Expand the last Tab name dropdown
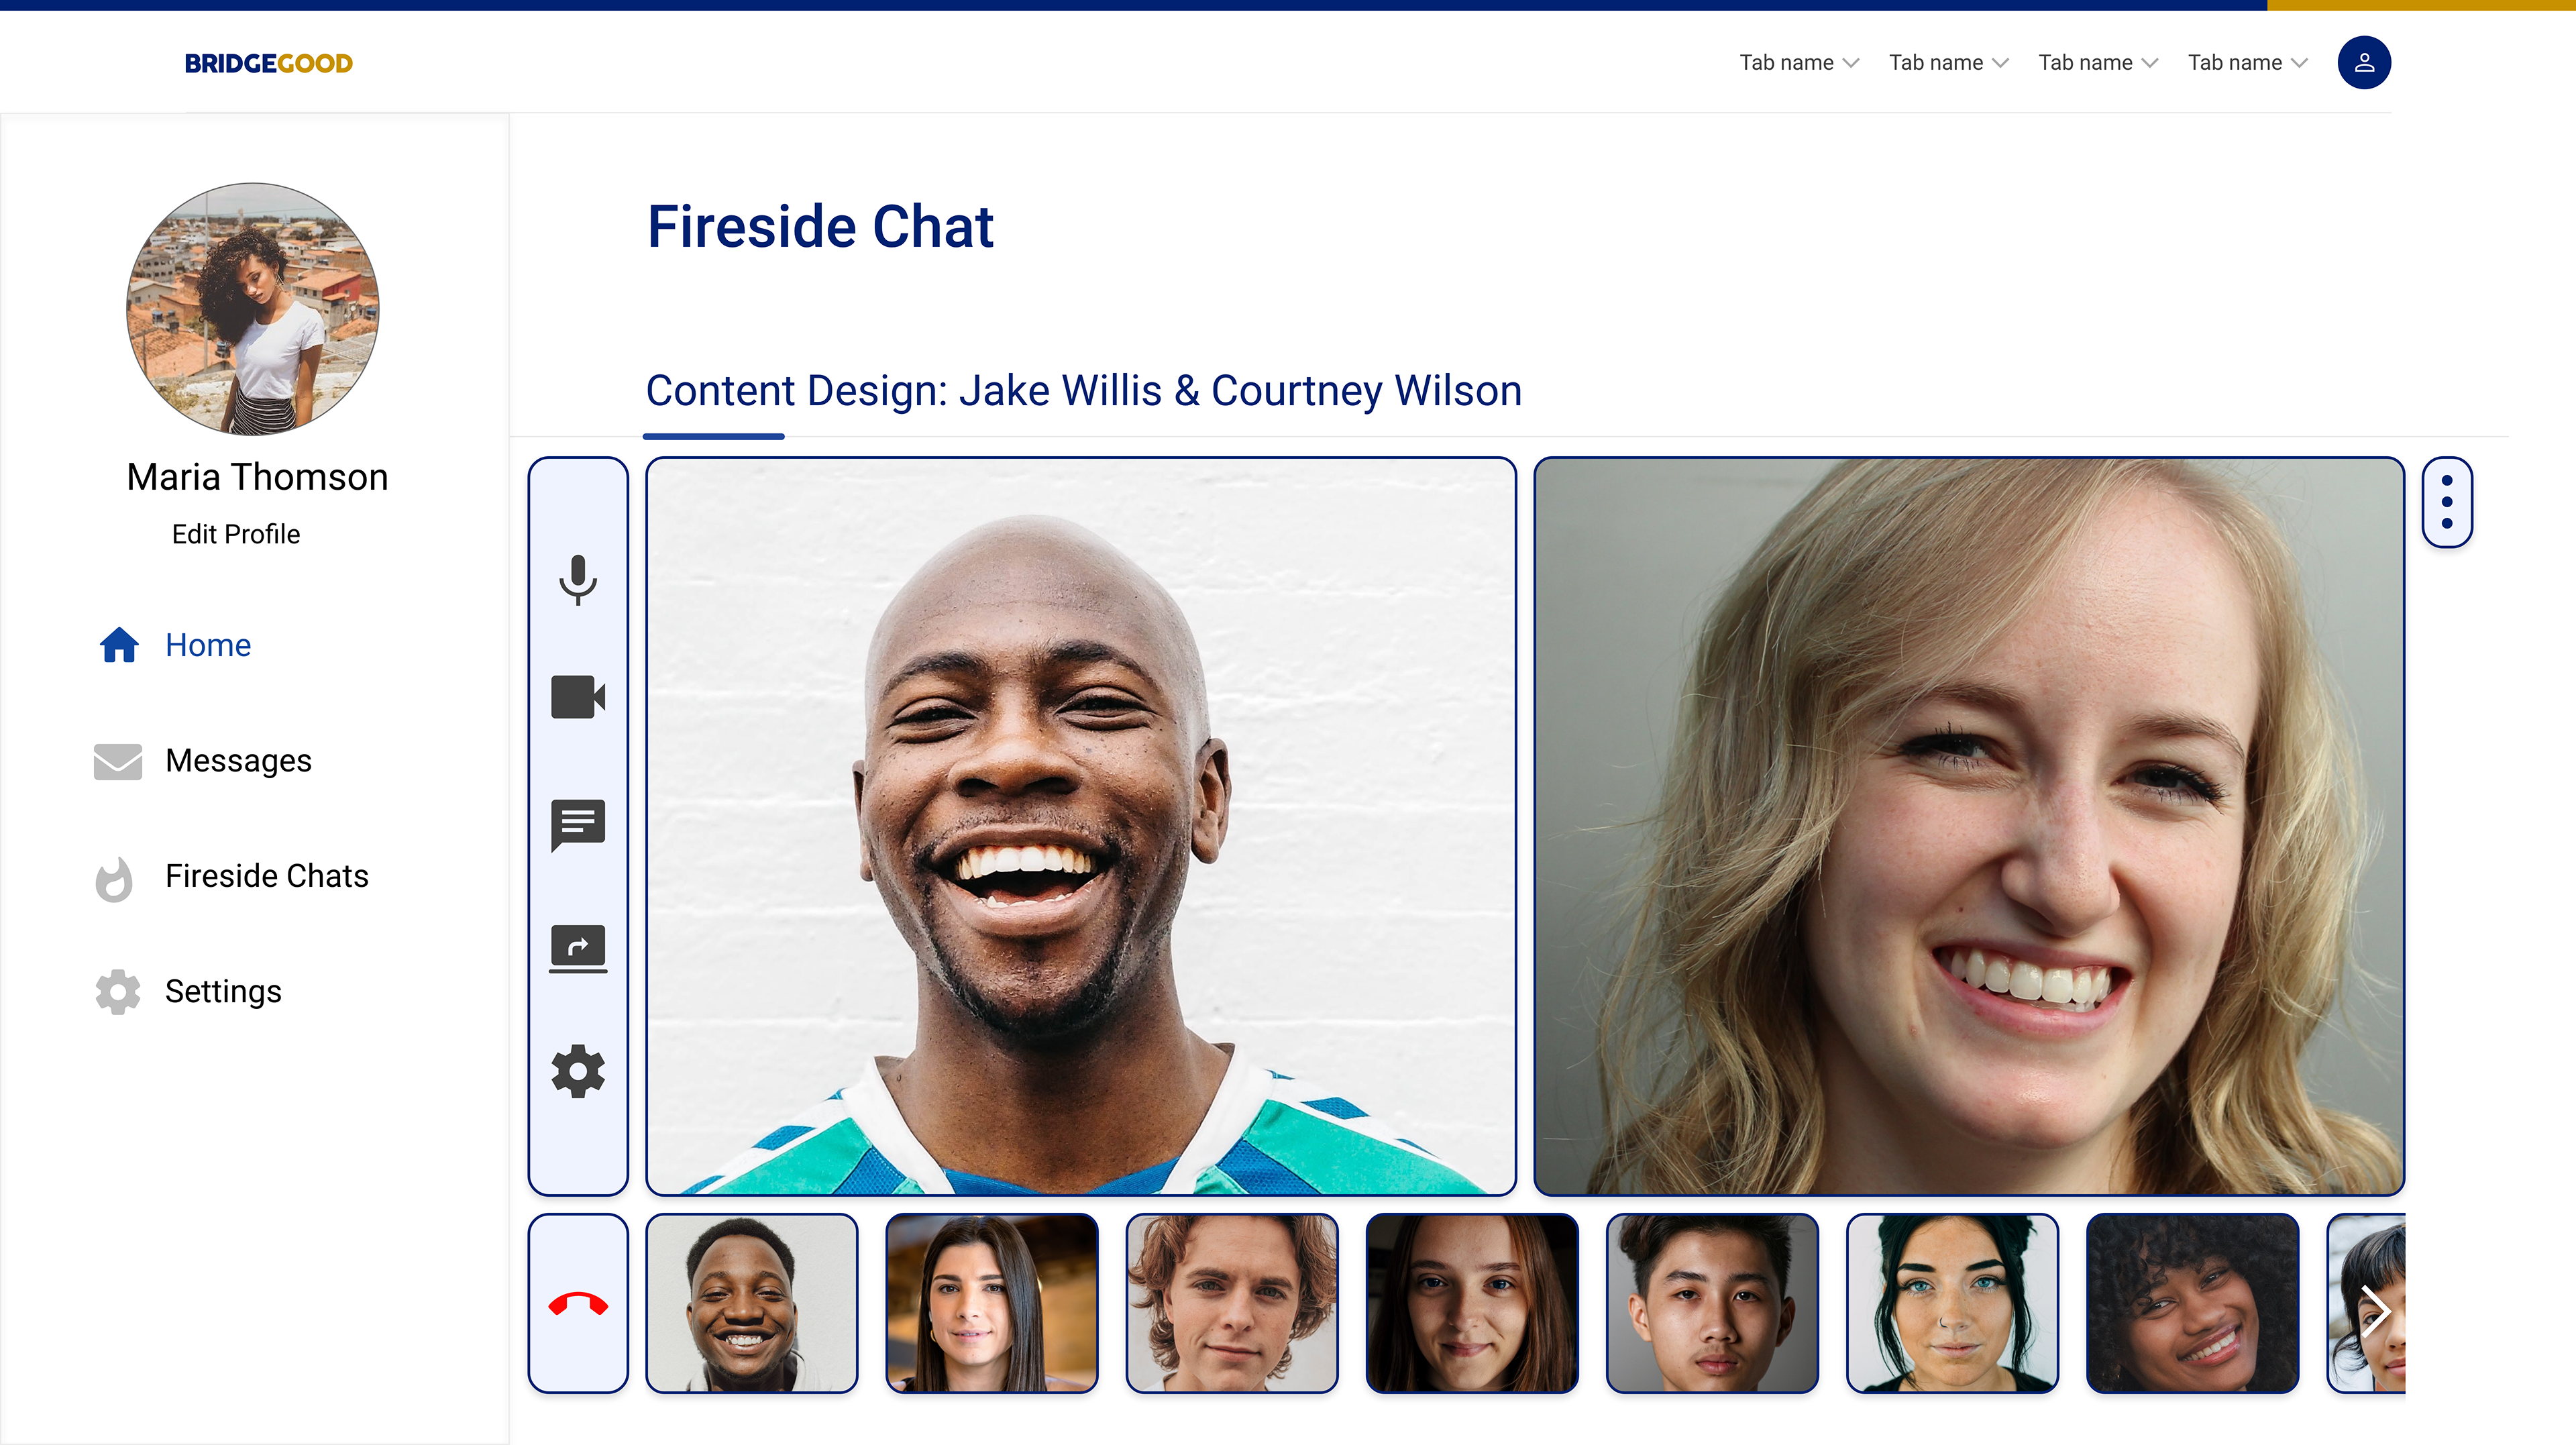 click(x=2247, y=63)
